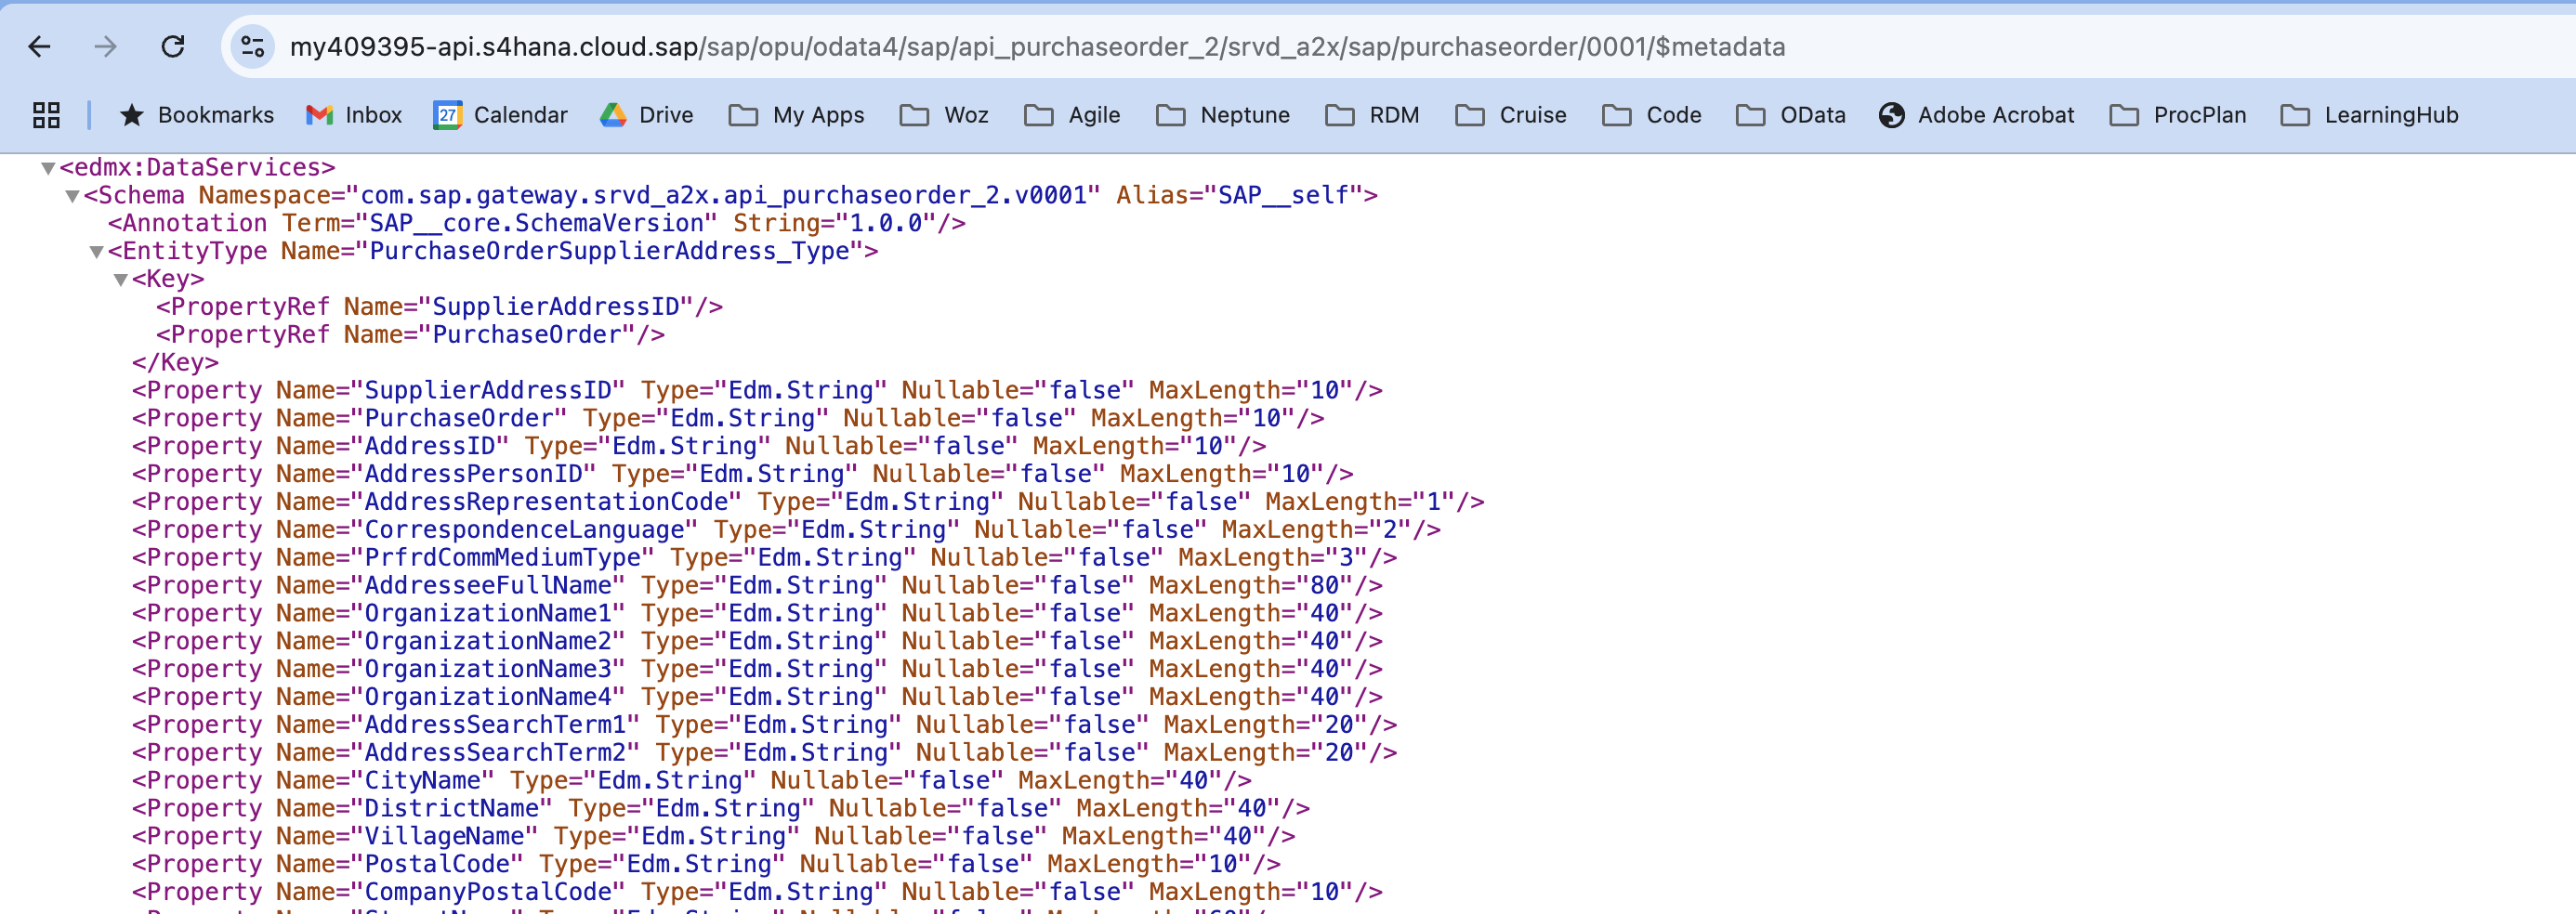
Task: Open the Calendar bookmark
Action: click(x=500, y=115)
